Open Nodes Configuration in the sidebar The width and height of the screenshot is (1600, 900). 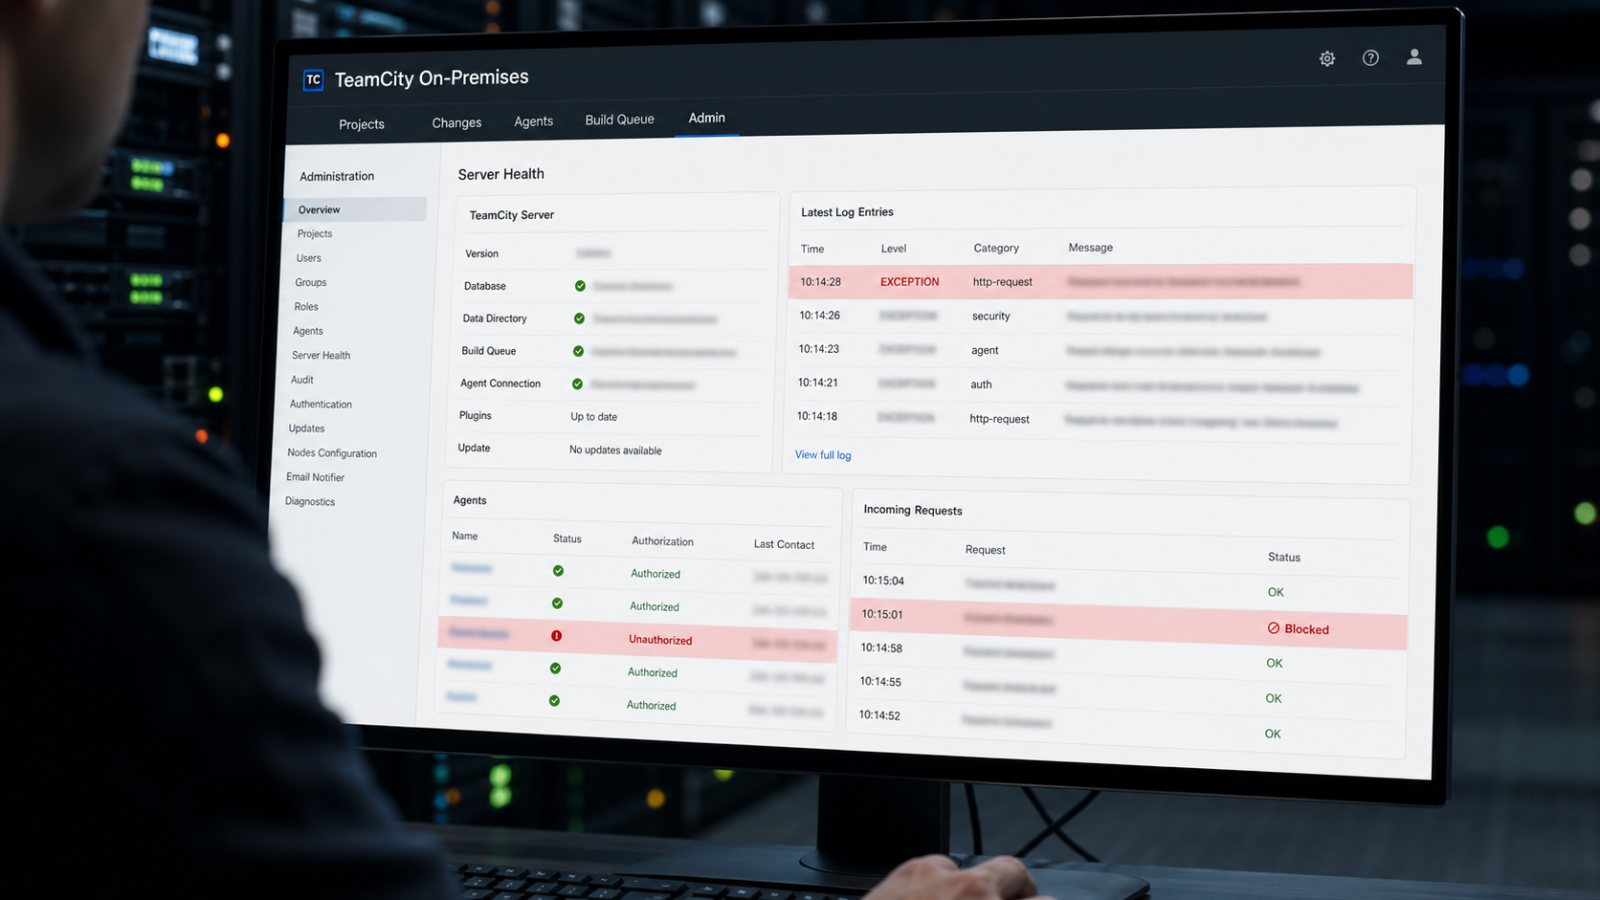[332, 453]
